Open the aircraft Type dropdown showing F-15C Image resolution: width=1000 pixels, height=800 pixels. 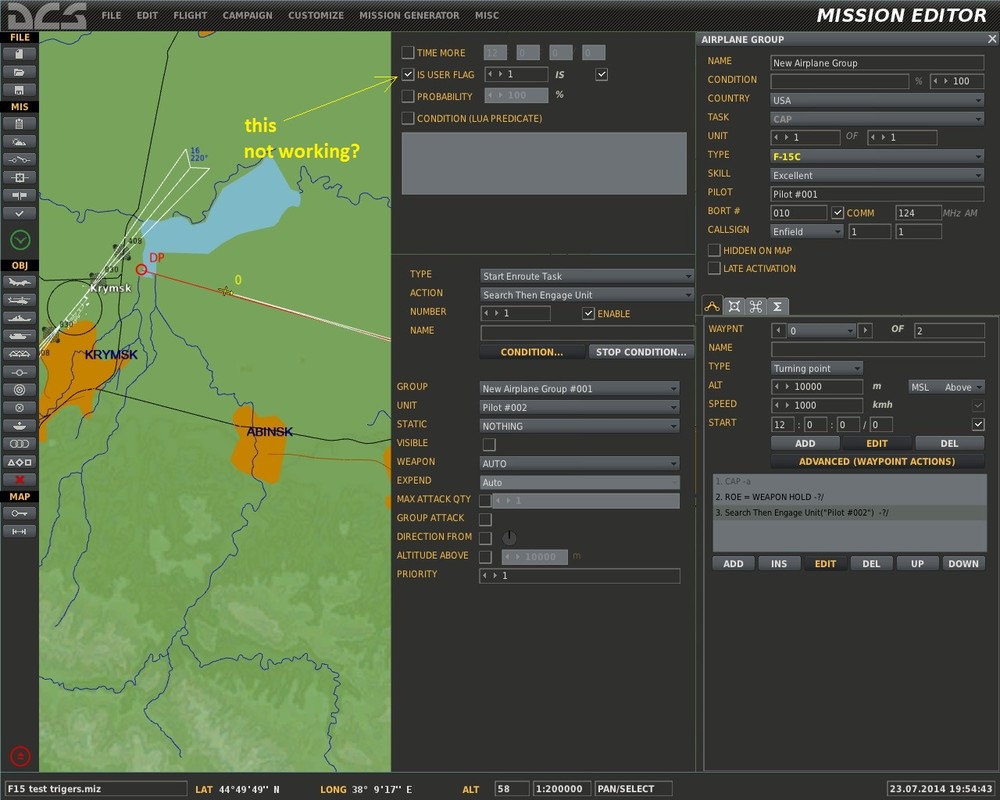point(877,156)
